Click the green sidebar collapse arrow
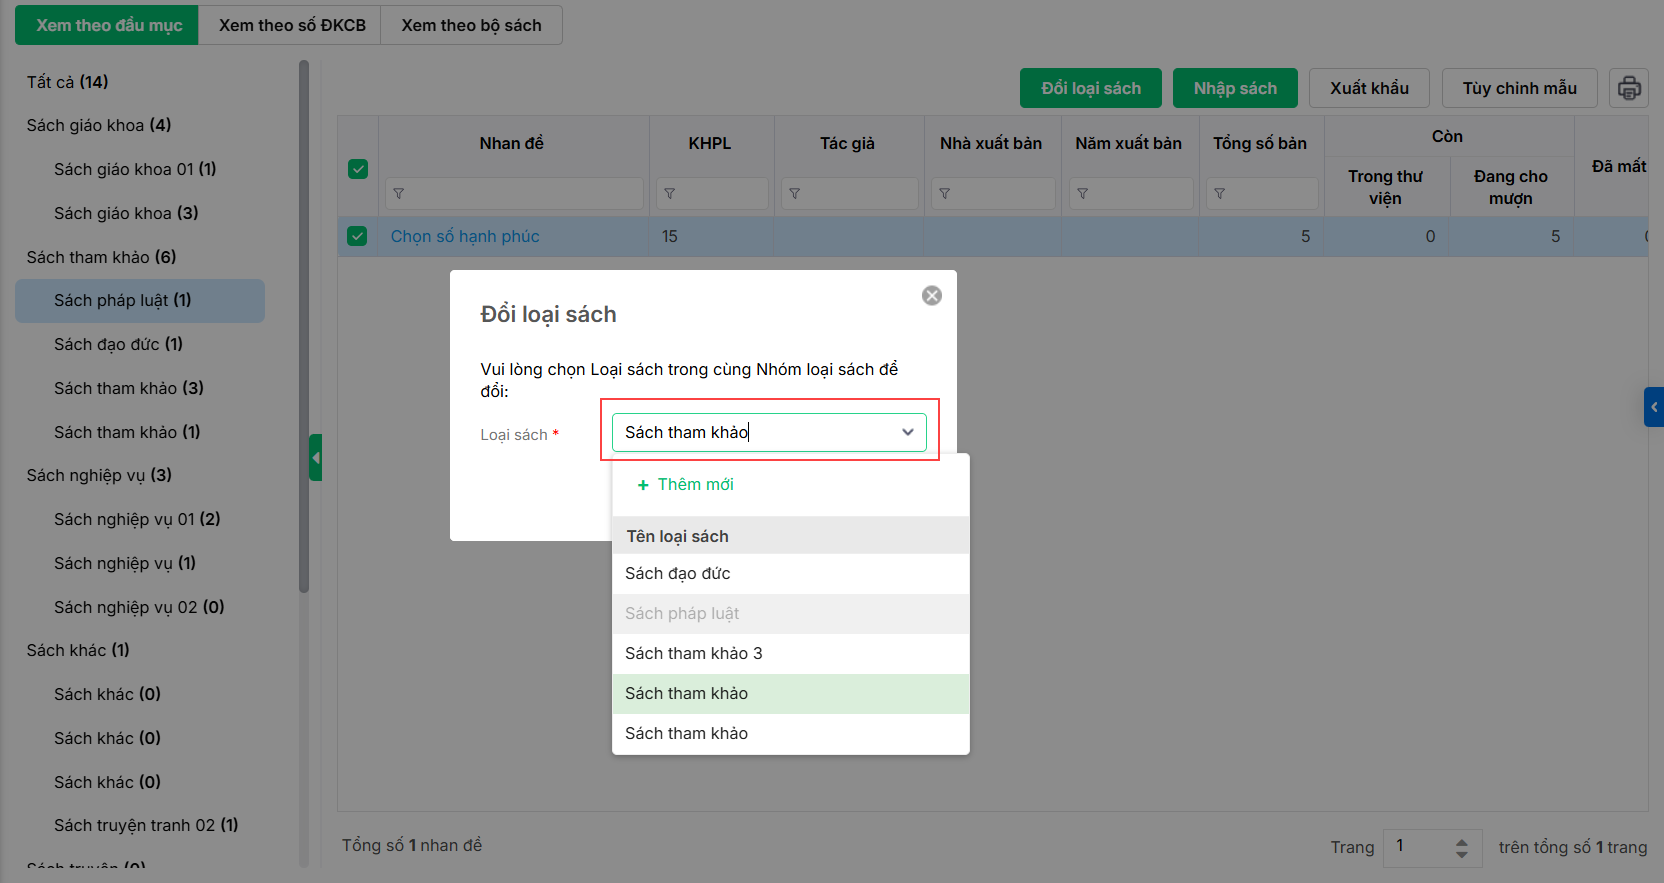 click(316, 458)
